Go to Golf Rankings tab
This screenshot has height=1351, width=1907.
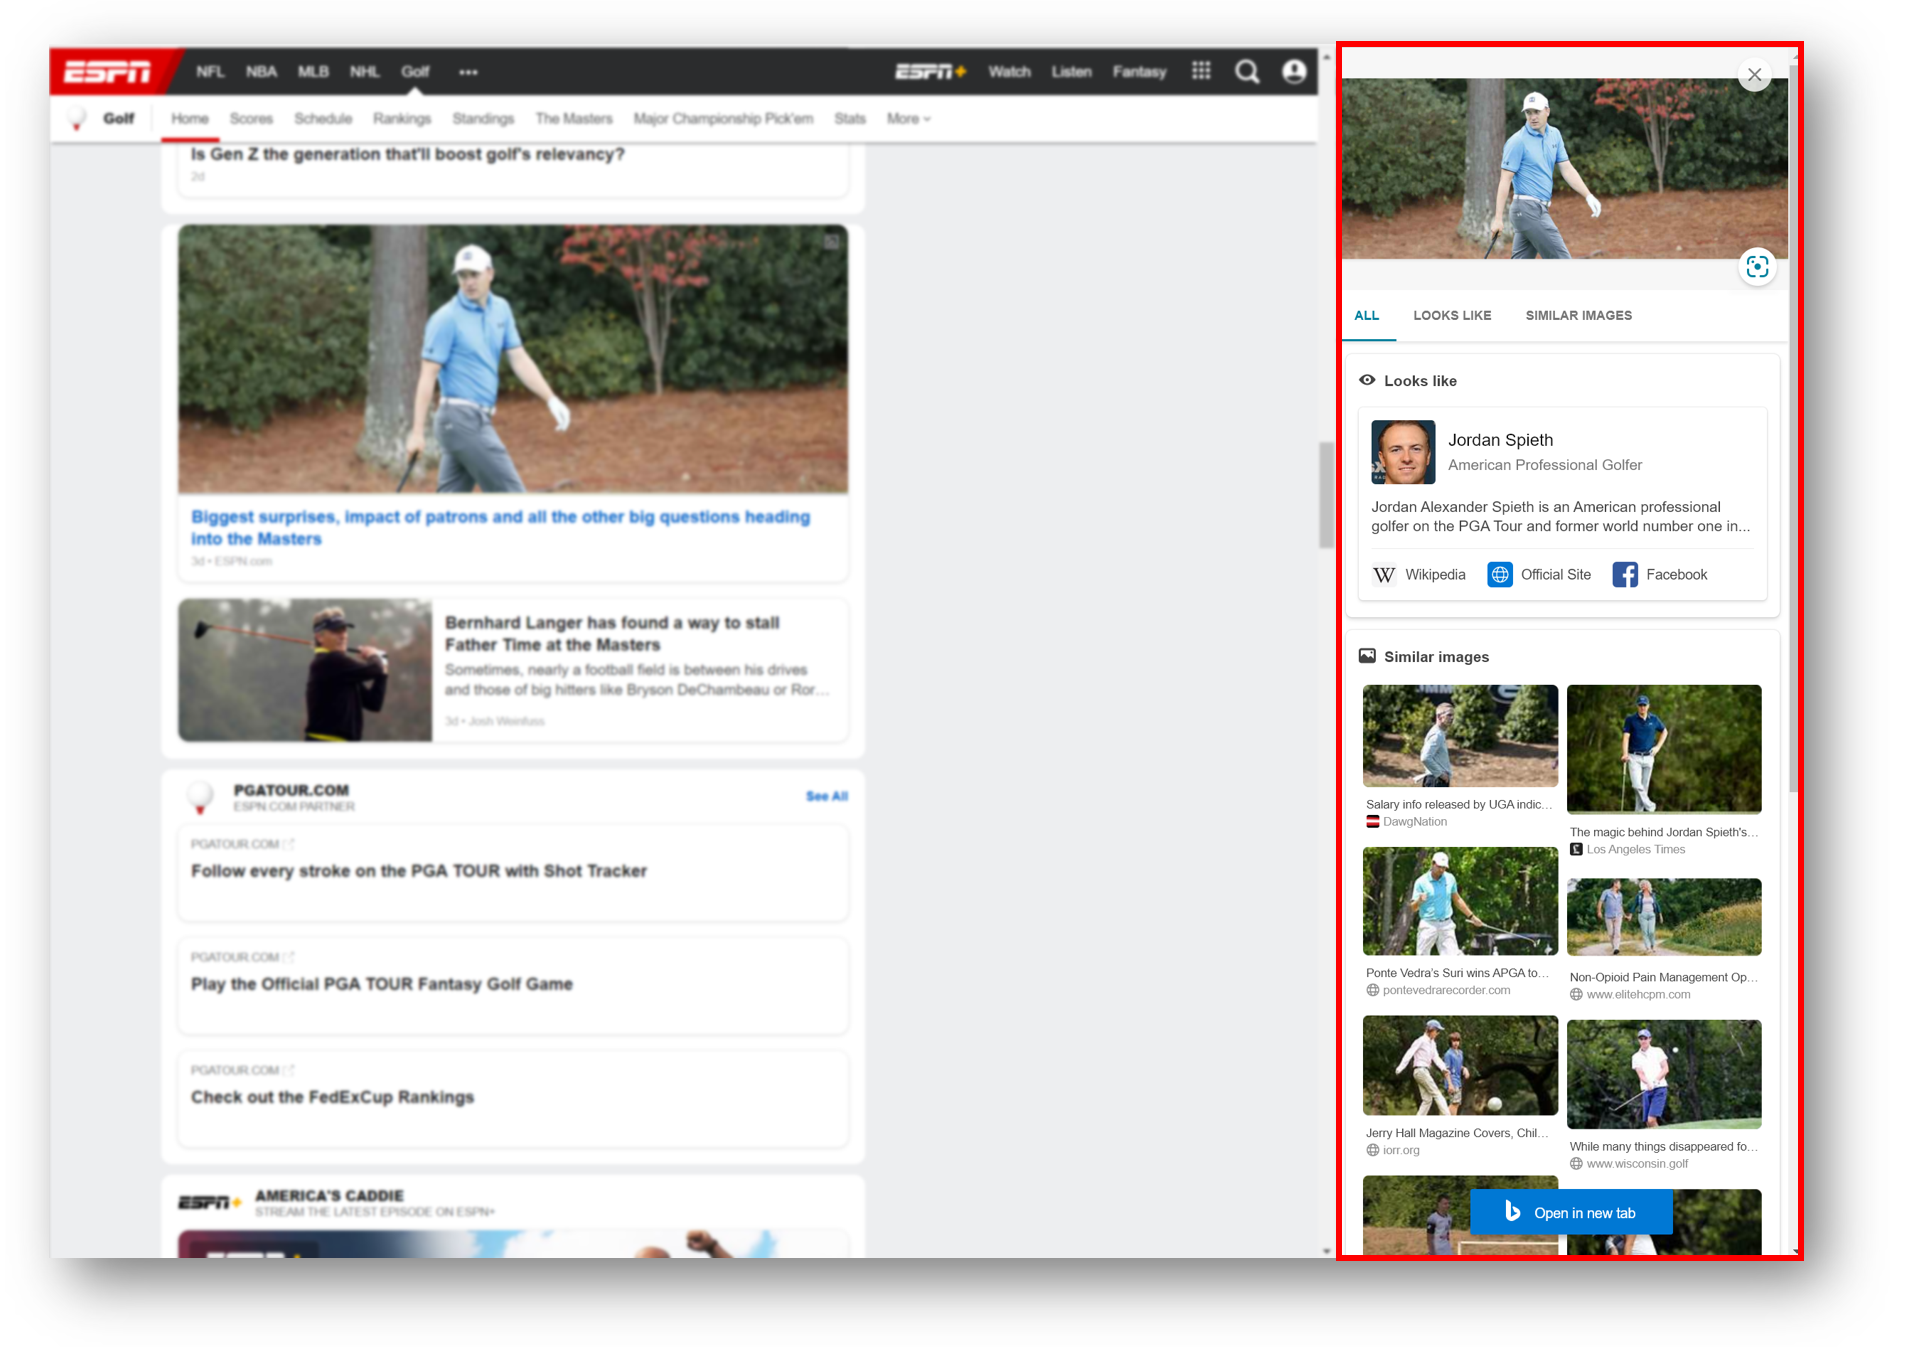click(x=402, y=119)
